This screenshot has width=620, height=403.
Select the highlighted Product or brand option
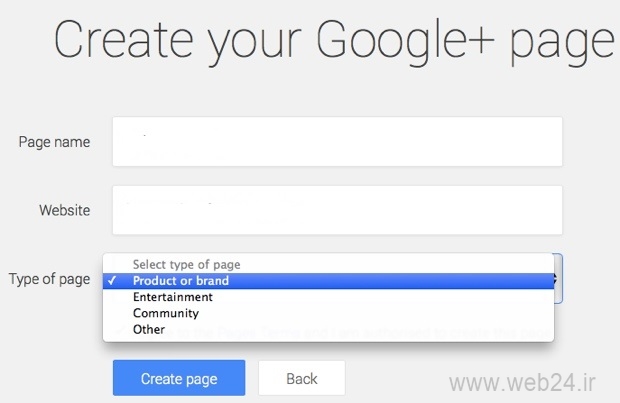pos(328,281)
